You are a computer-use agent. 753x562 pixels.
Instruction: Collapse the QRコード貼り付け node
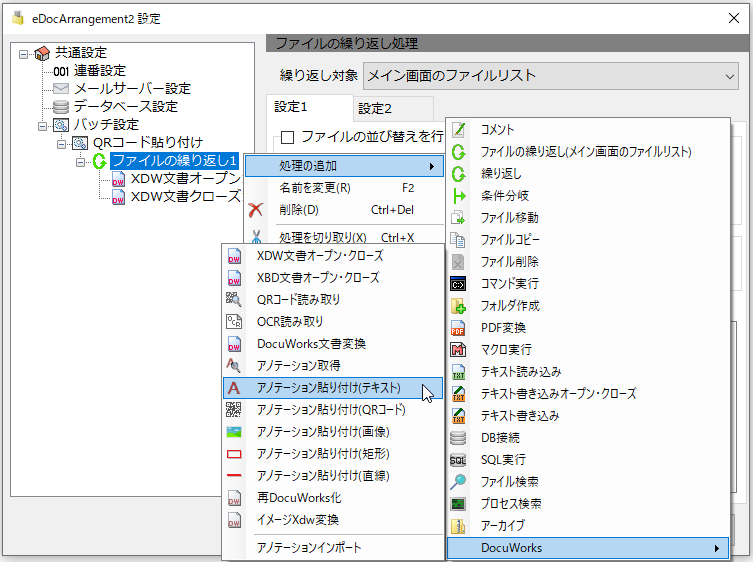61,144
